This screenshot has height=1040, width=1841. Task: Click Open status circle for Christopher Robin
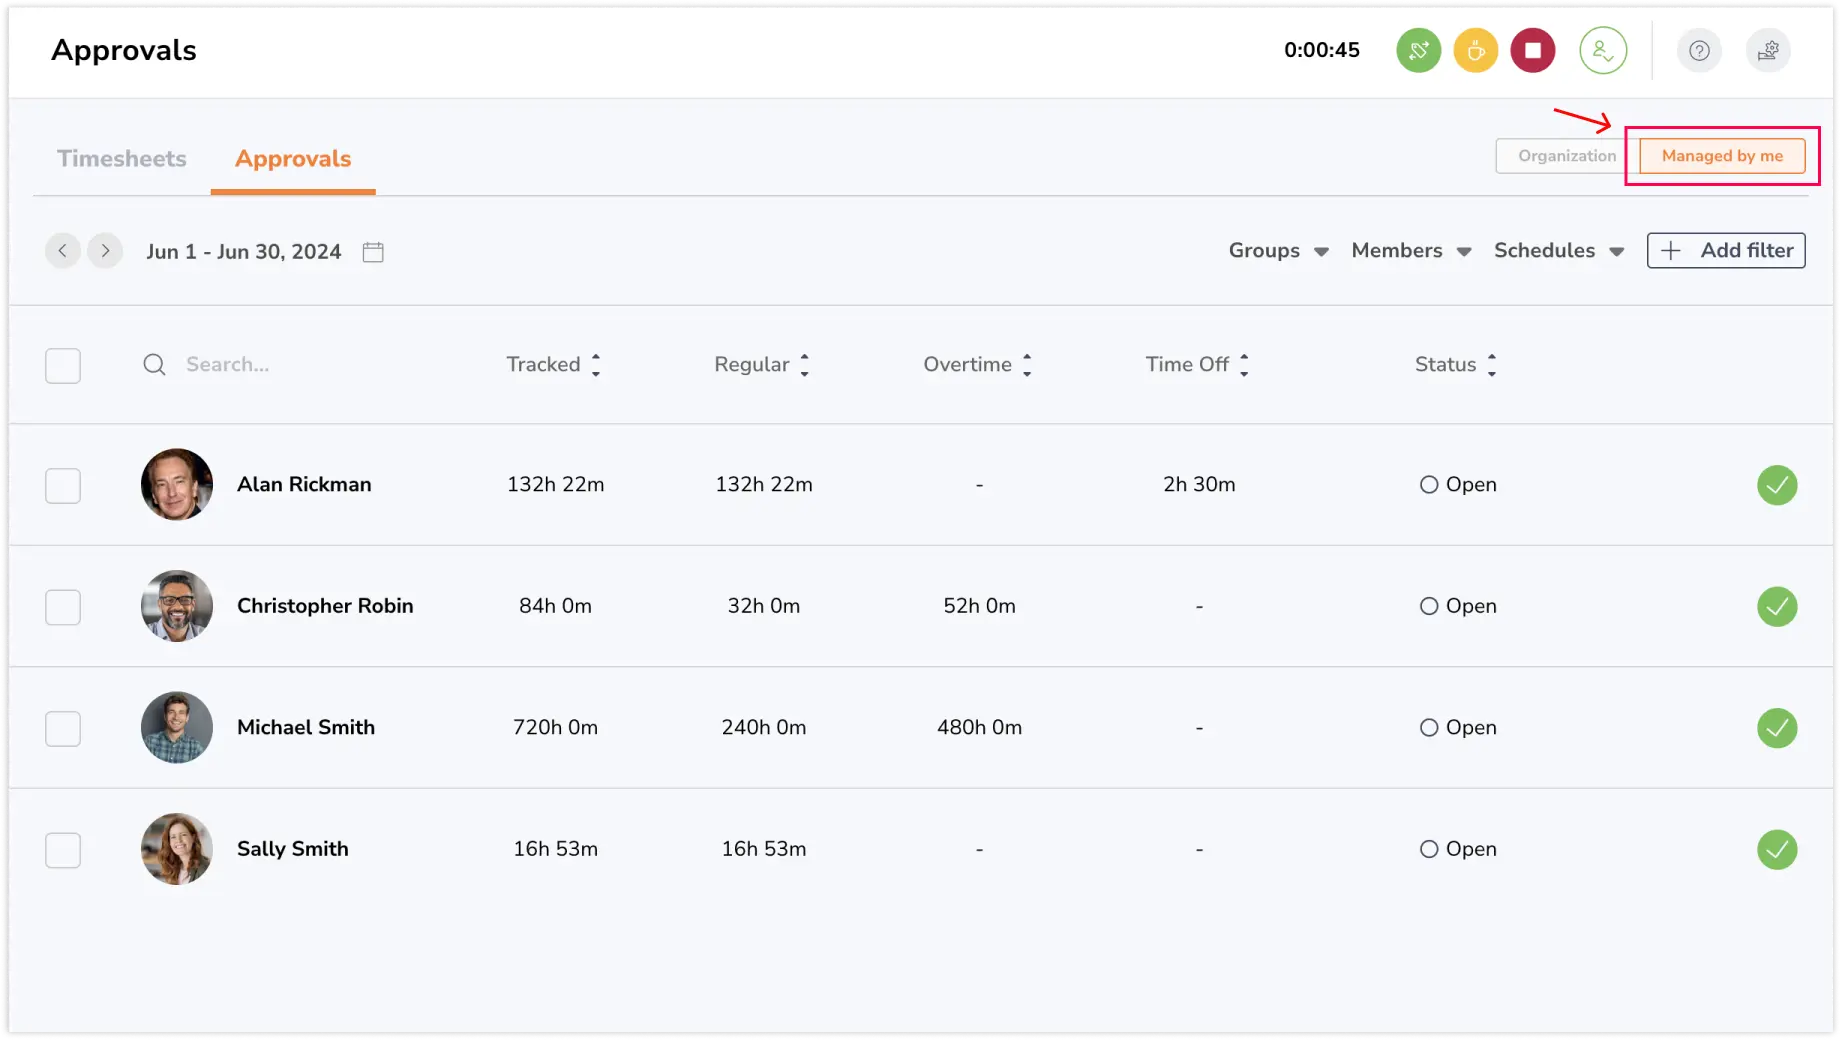click(1429, 606)
